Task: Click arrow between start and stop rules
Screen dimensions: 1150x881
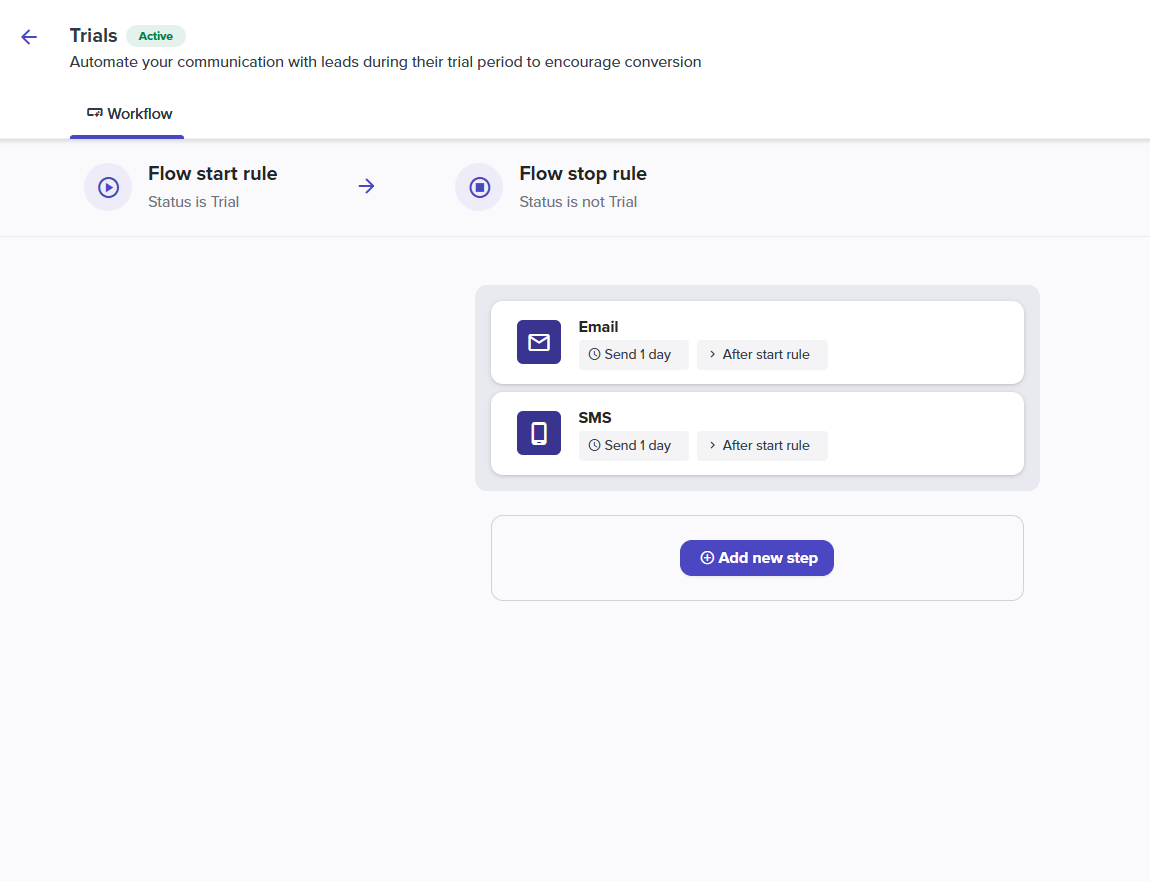Action: [x=366, y=186]
